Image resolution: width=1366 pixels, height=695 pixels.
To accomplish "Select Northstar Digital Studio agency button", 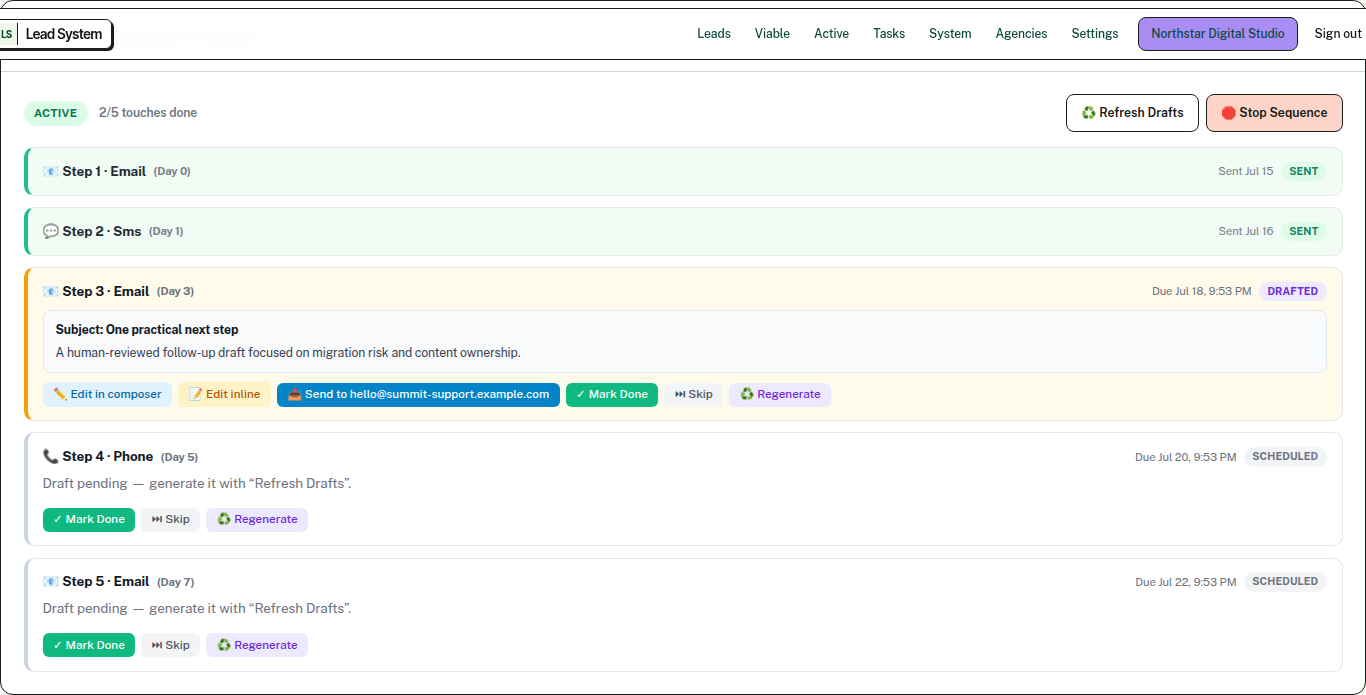I will coord(1217,34).
